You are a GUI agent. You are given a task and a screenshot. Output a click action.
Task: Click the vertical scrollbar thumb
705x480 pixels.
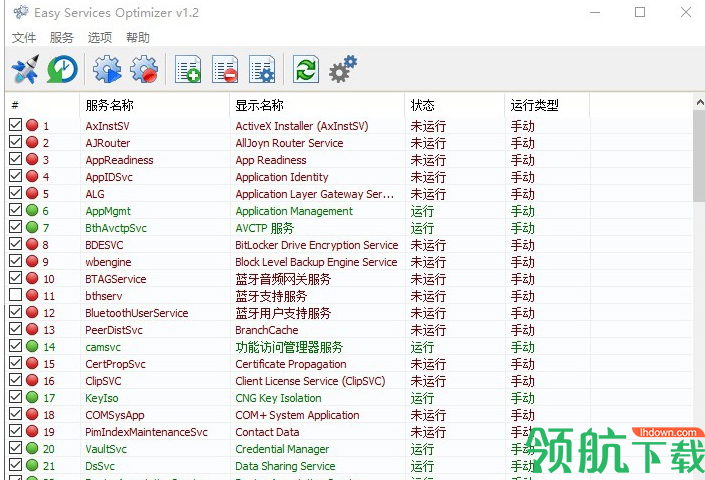click(x=700, y=156)
